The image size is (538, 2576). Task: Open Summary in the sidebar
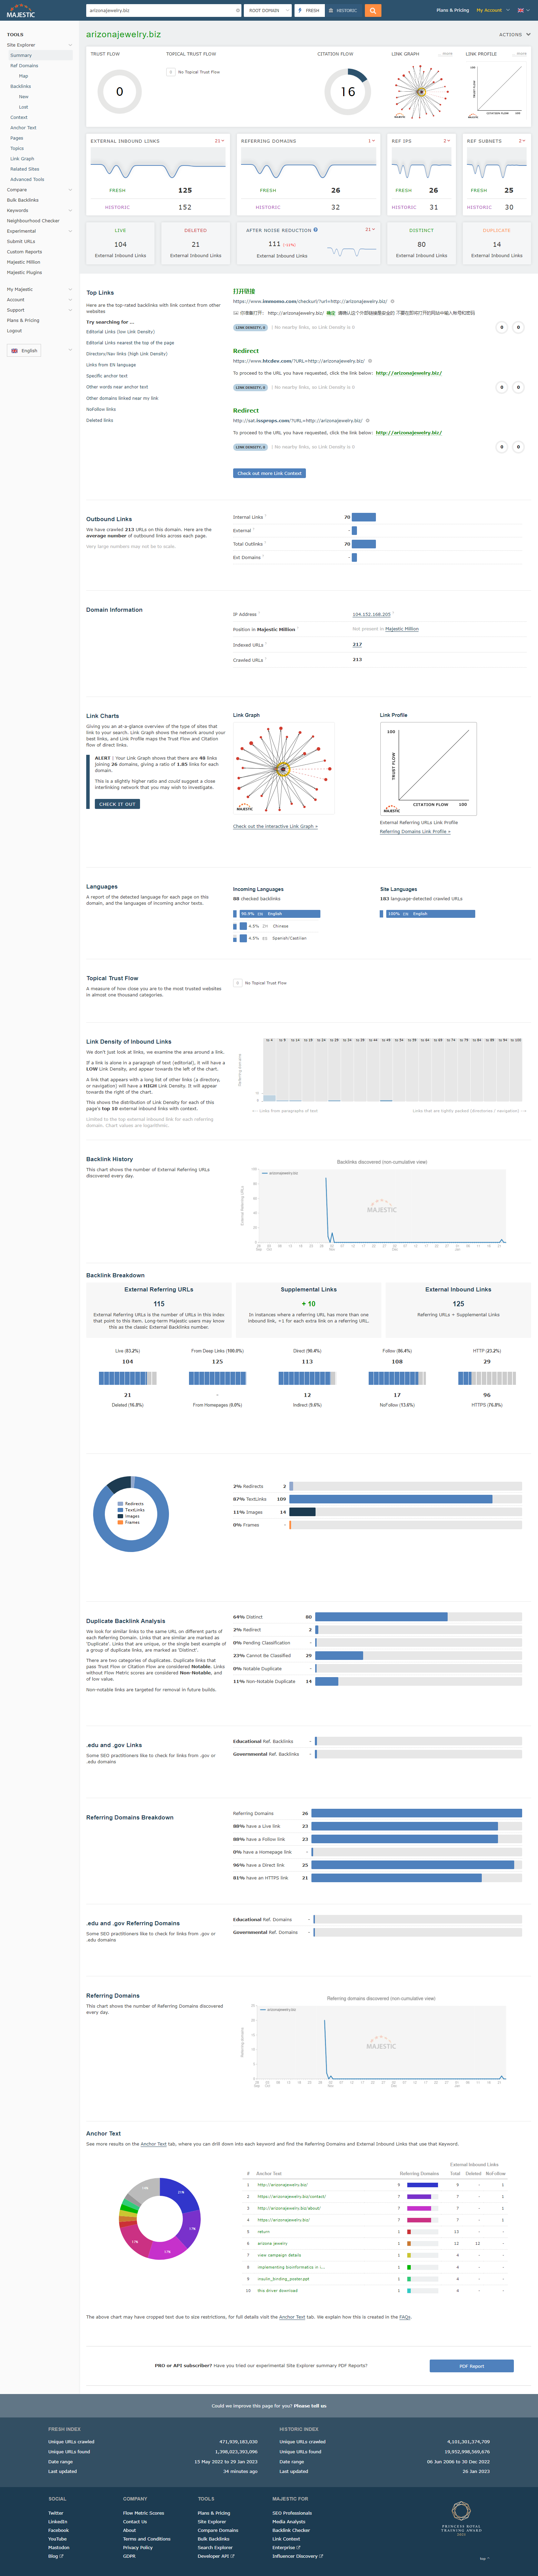click(x=21, y=55)
